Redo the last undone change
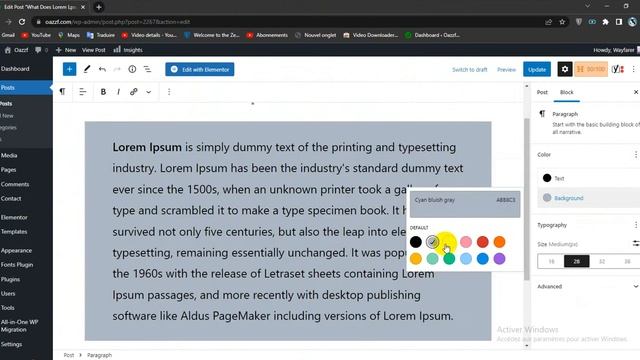The image size is (640, 360). pyautogui.click(x=117, y=69)
